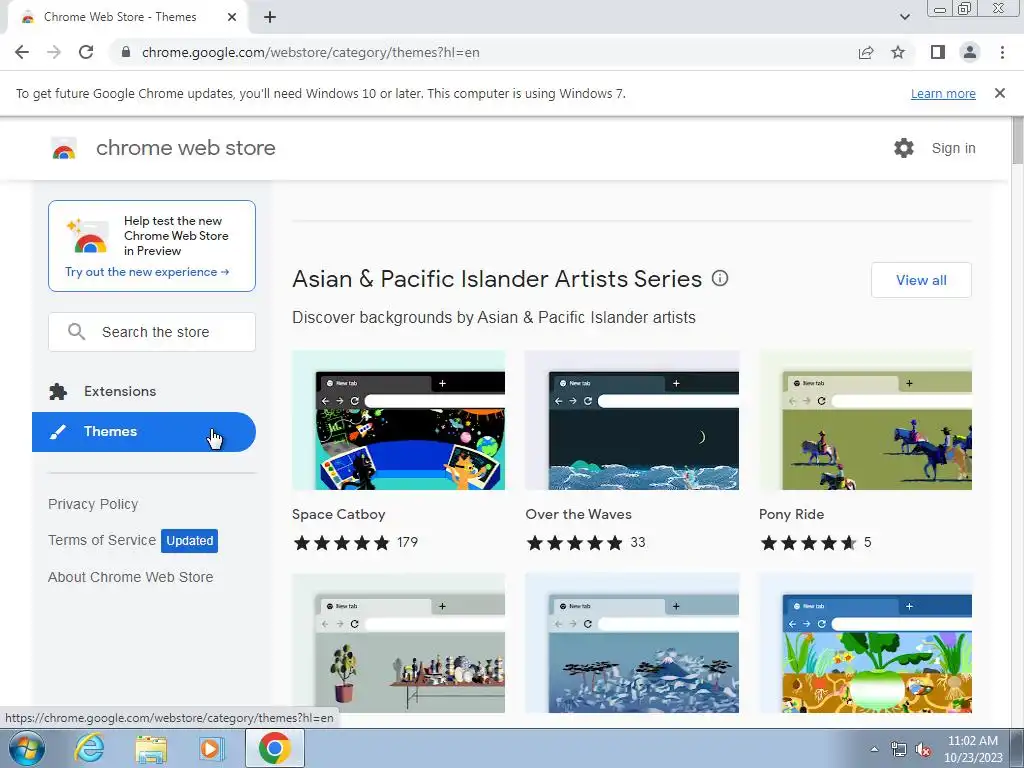This screenshot has width=1024, height=768.
Task: Share this page using the share icon
Action: tap(866, 52)
